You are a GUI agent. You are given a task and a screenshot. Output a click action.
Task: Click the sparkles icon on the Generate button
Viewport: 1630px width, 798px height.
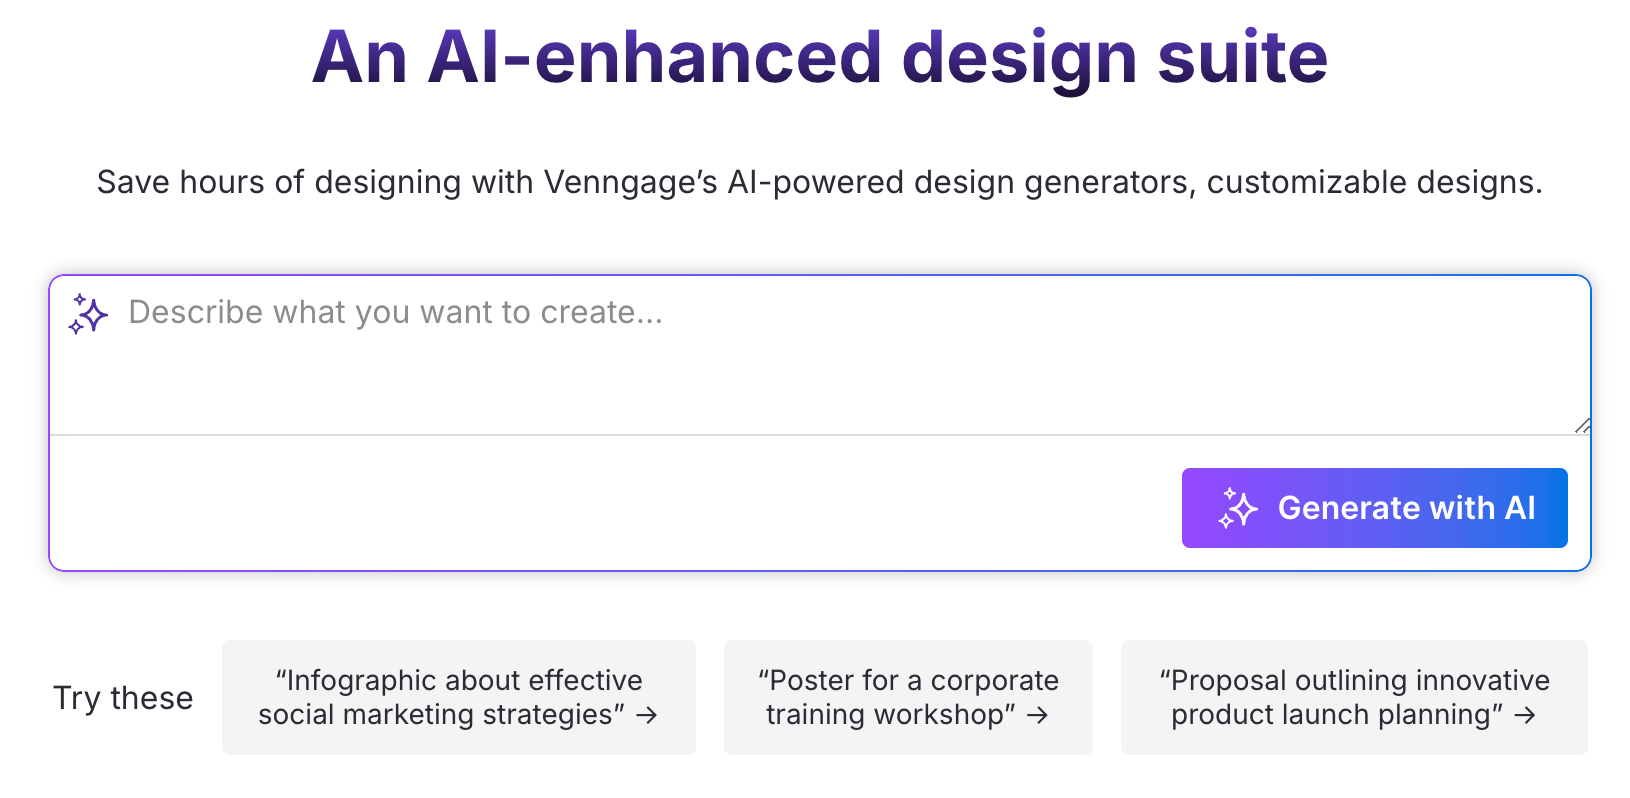click(x=1239, y=508)
